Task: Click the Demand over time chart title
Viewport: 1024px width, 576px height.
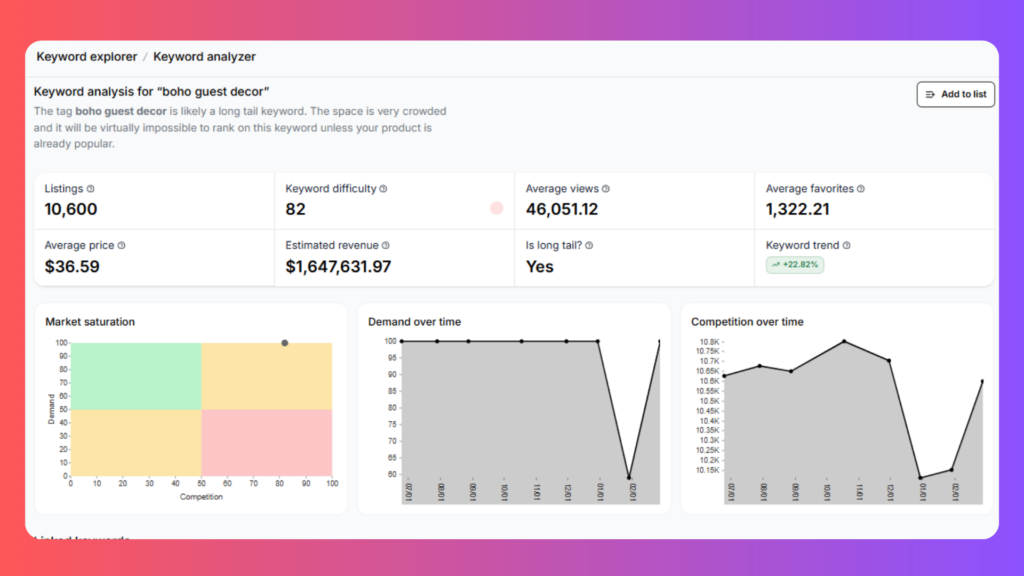Action: click(414, 322)
